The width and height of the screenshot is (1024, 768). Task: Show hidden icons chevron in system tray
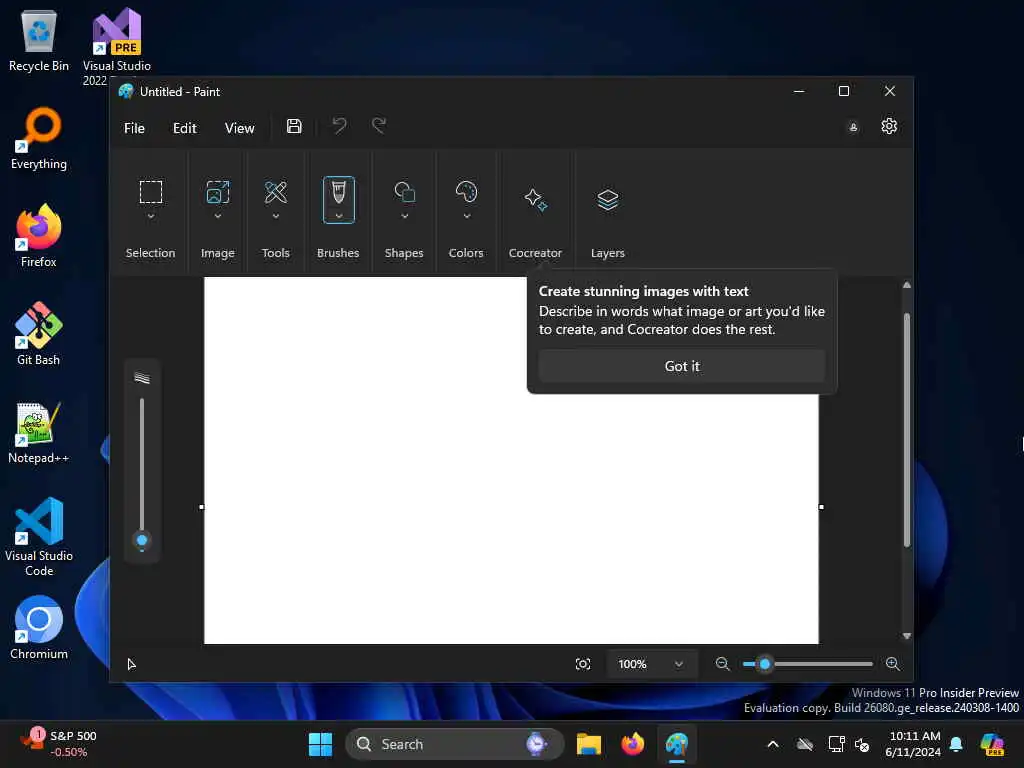(x=773, y=744)
